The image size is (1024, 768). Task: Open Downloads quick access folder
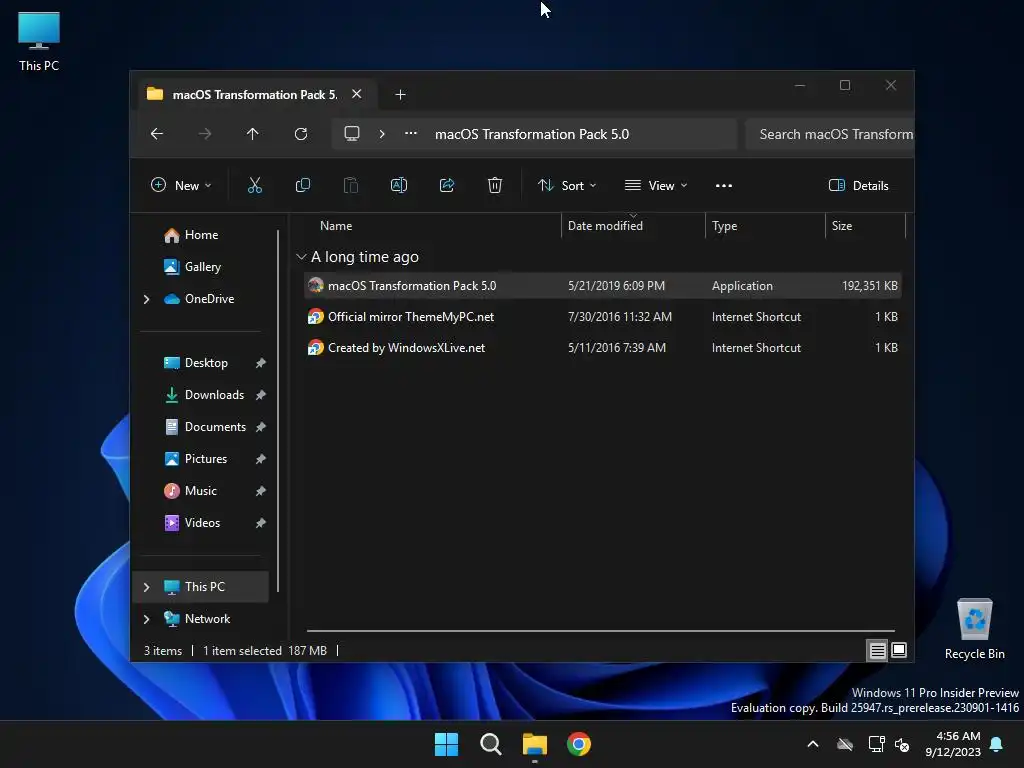(x=214, y=394)
